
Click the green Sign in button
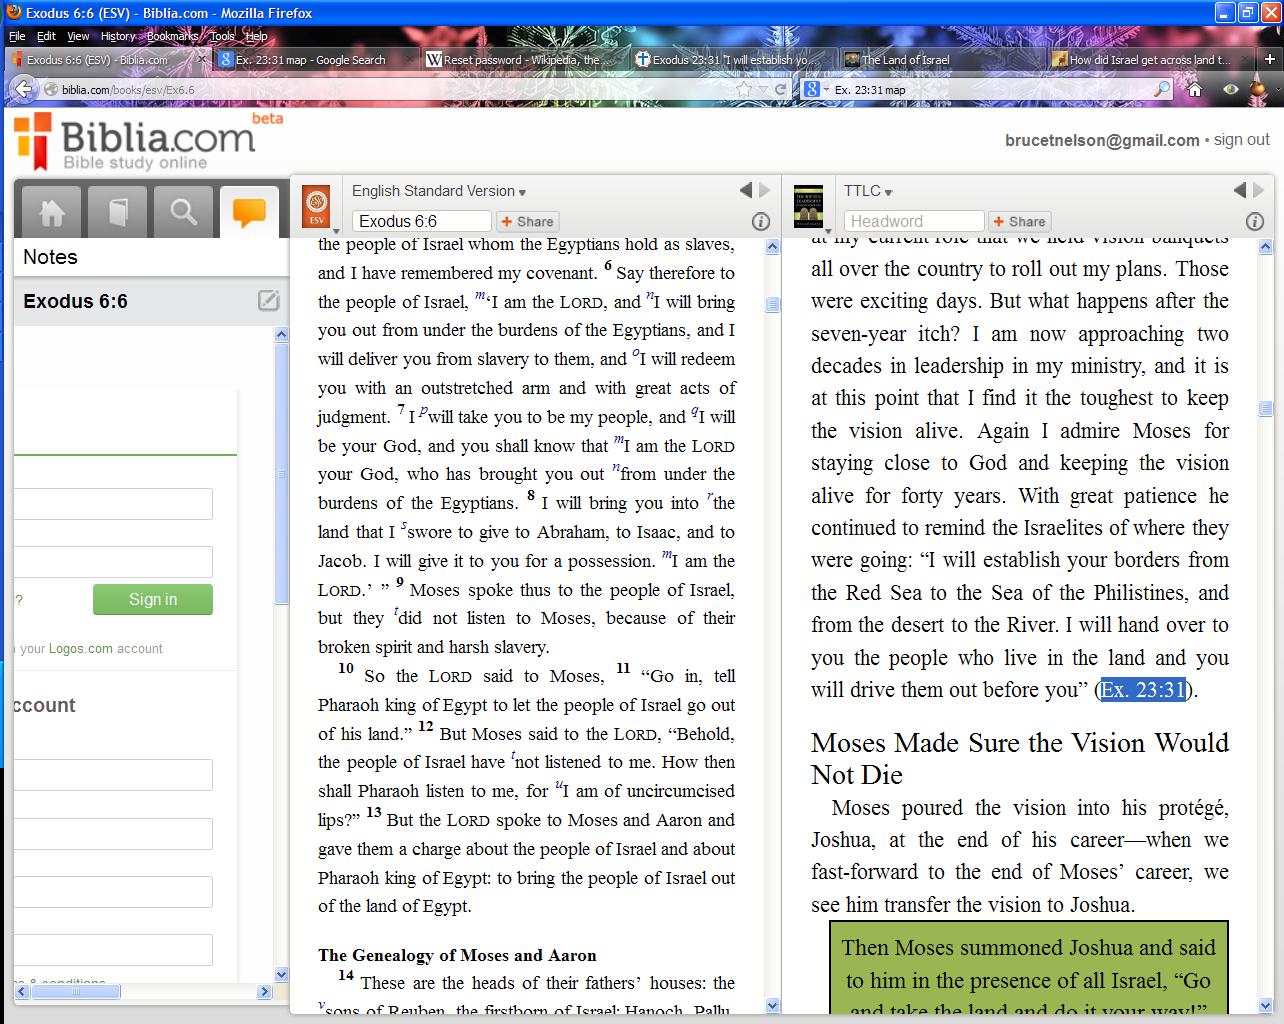153,599
